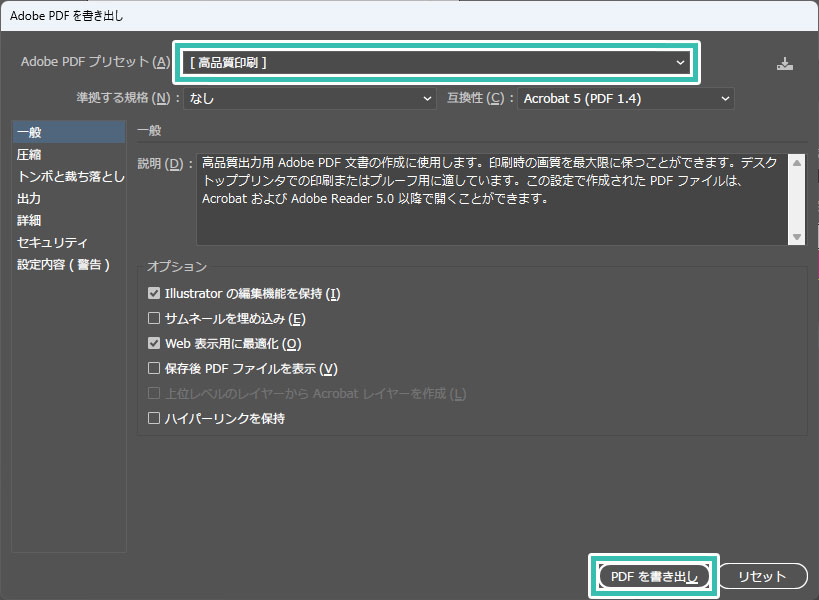Check the ハイパーリンクを保持 option
The image size is (819, 600).
click(154, 419)
